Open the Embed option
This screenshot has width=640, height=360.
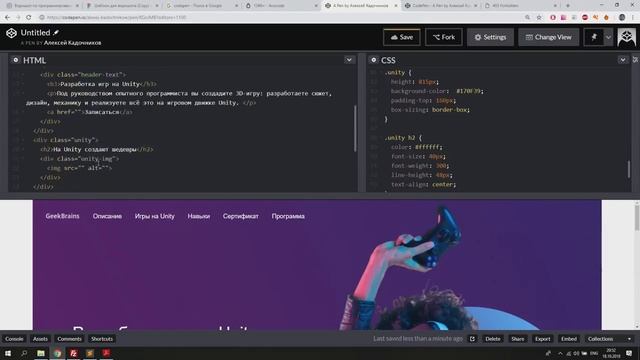coord(569,339)
